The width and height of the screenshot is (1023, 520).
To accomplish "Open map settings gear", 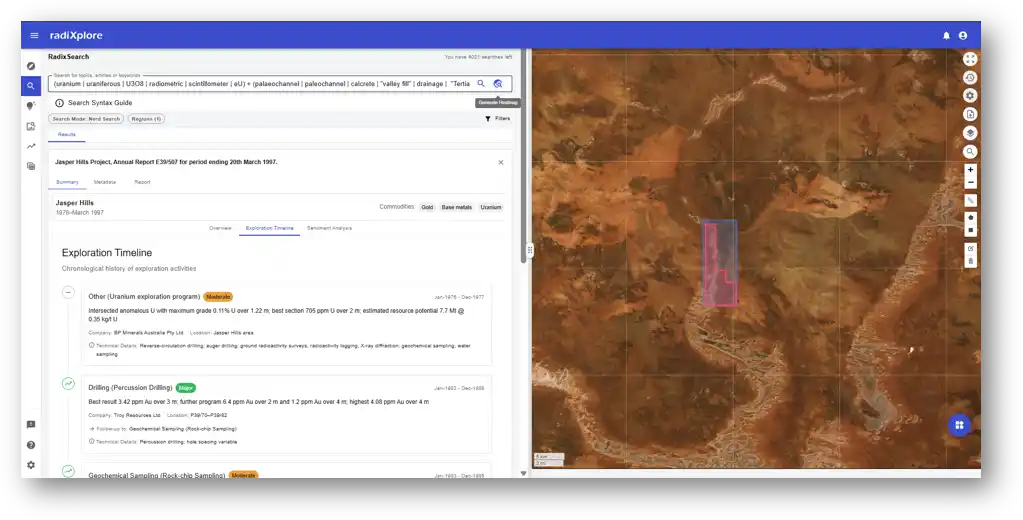I will pyautogui.click(x=970, y=96).
